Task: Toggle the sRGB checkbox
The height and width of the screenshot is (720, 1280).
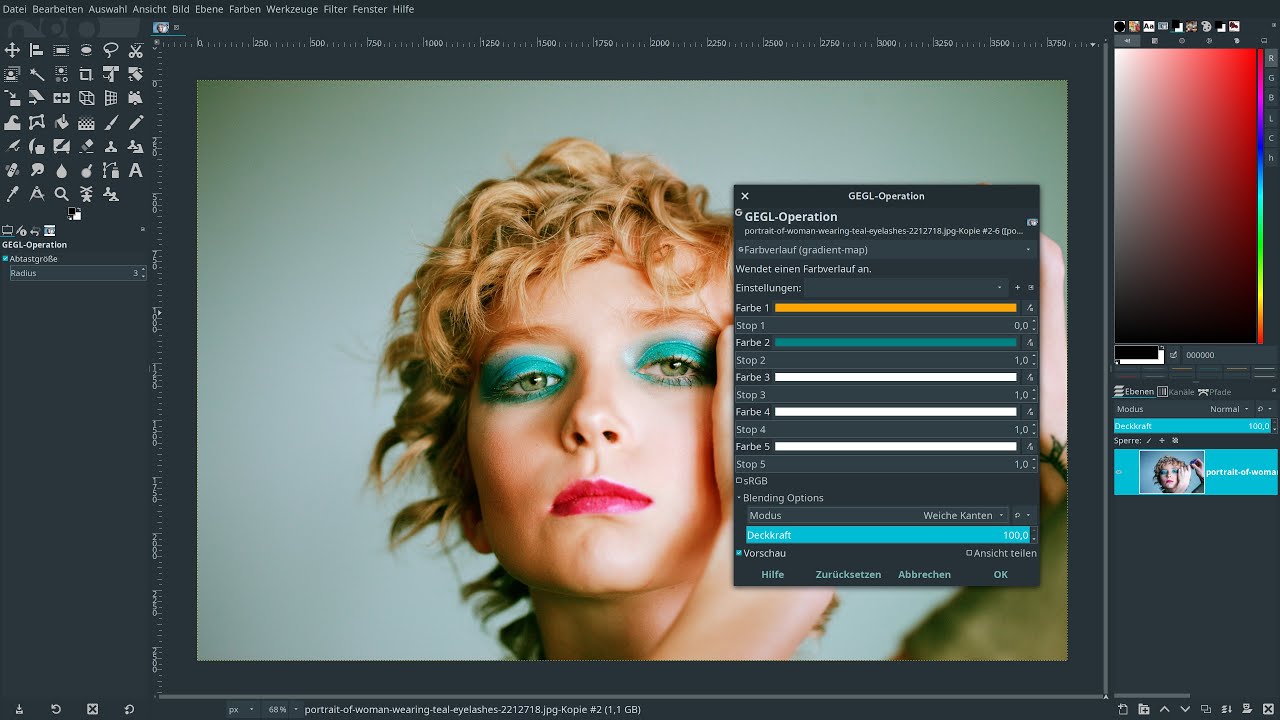Action: [x=739, y=481]
